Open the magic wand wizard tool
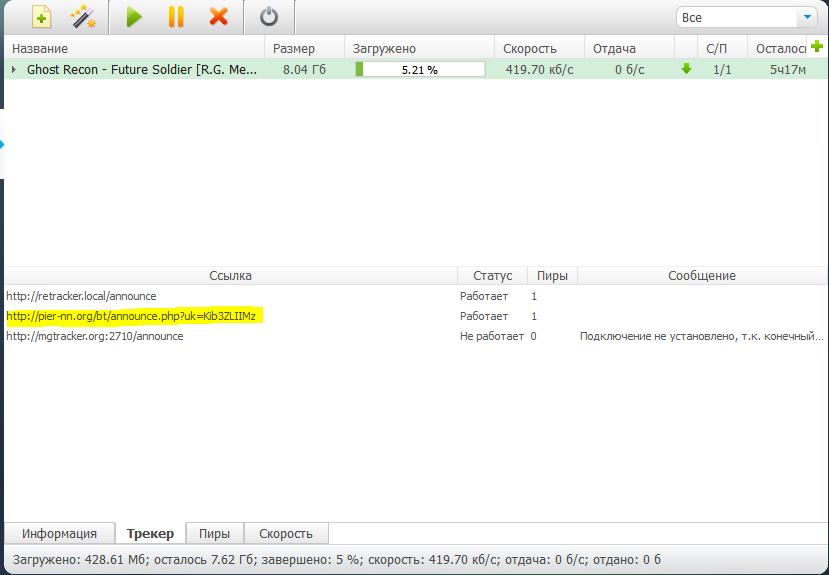Image resolution: width=829 pixels, height=575 pixels. [83, 17]
